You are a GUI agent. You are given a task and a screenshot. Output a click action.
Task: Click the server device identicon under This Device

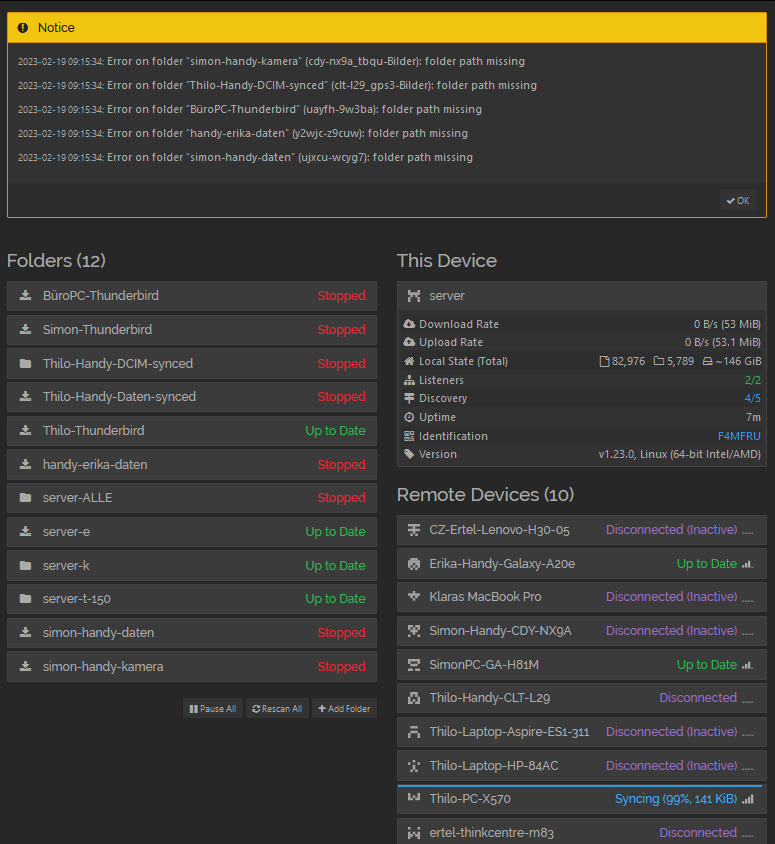(414, 296)
